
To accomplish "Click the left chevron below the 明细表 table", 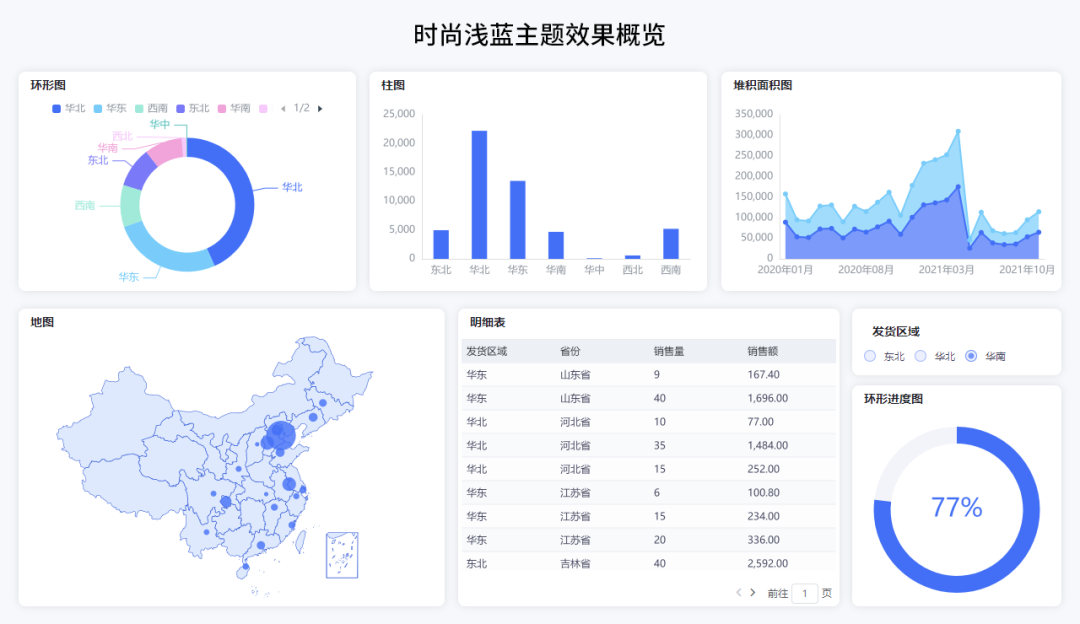I will click(x=737, y=592).
